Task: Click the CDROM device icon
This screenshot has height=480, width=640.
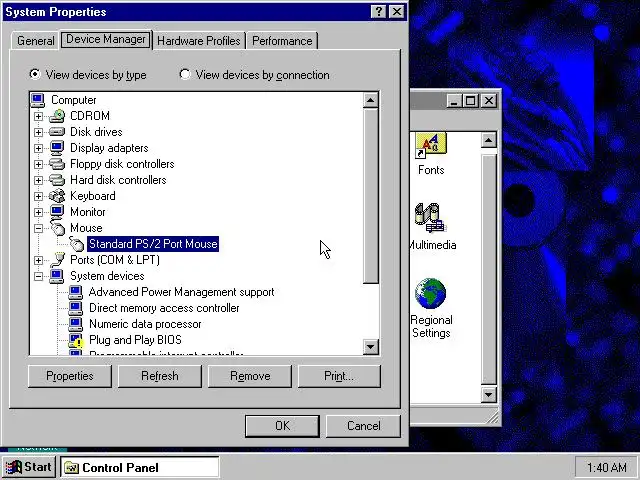Action: point(57,116)
